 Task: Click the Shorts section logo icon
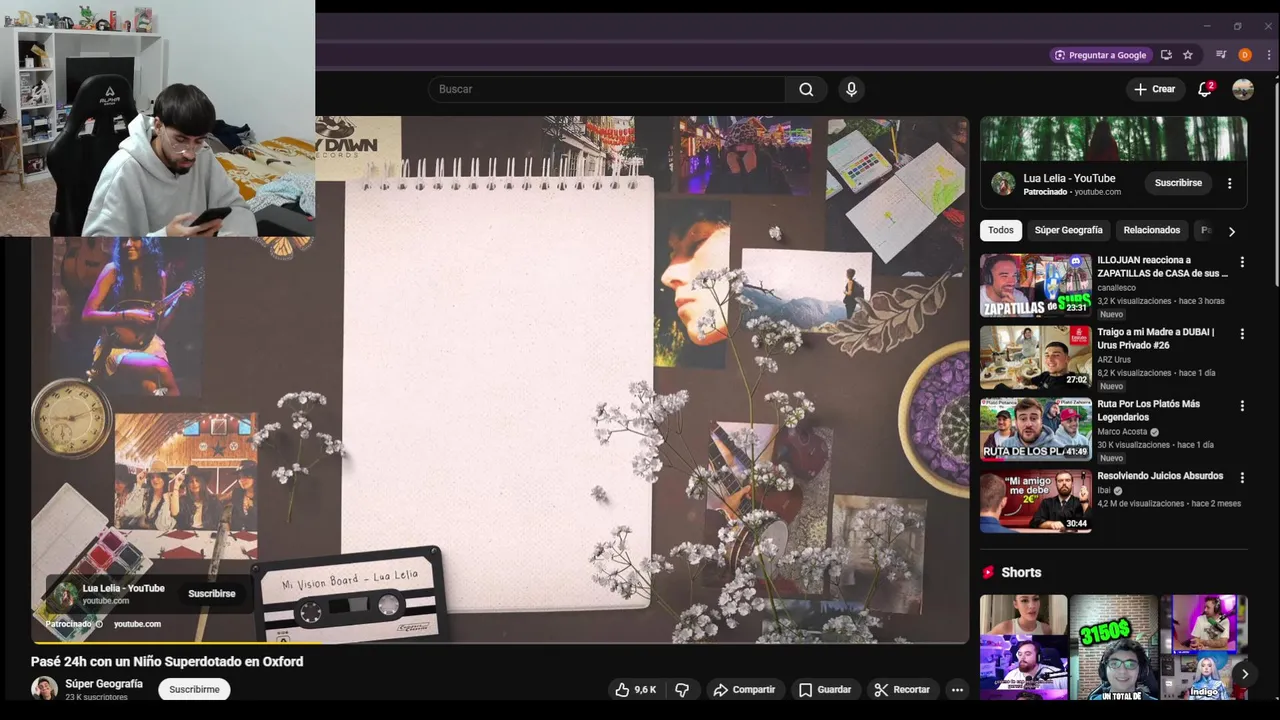pos(988,573)
